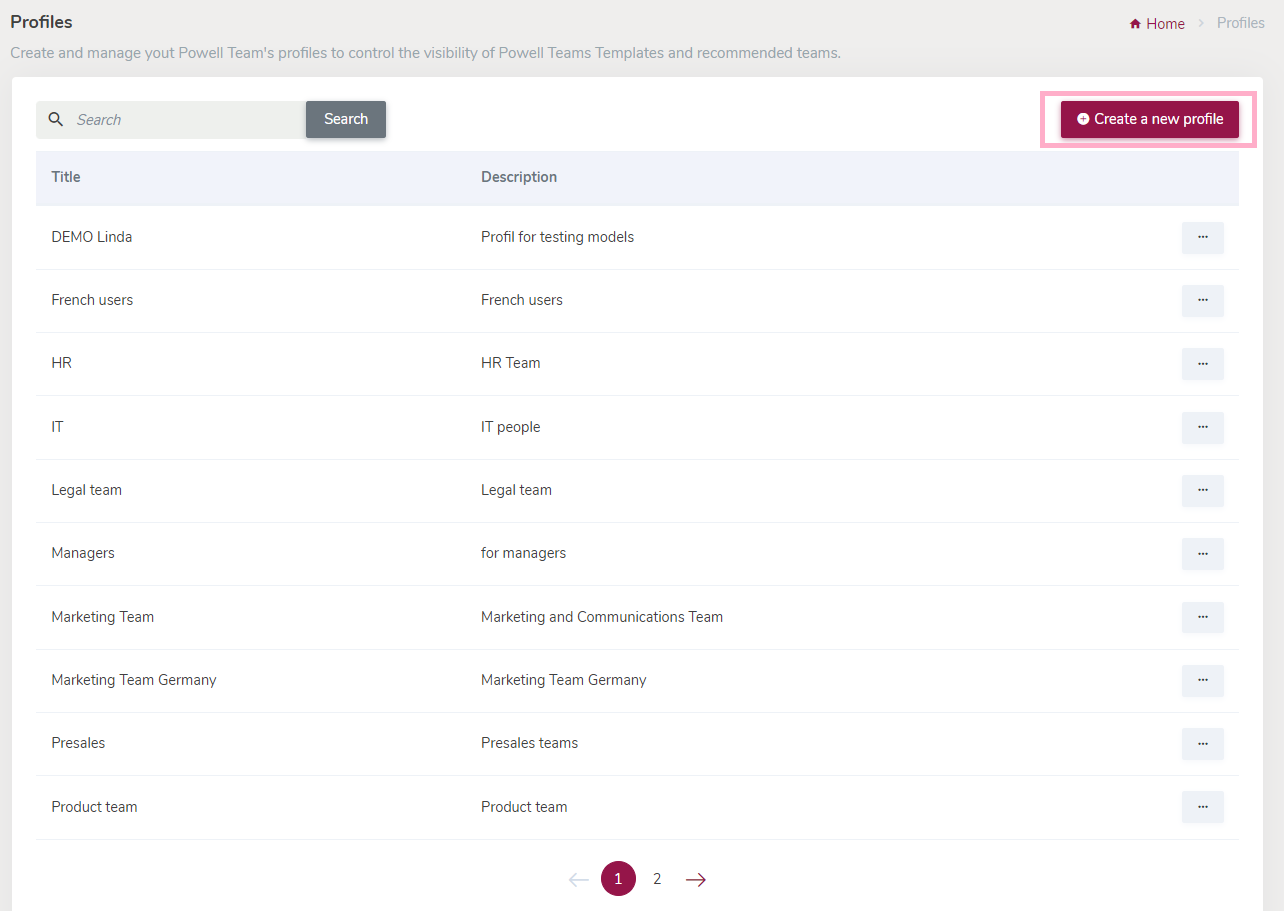Image resolution: width=1284 pixels, height=911 pixels.
Task: Open options menu for Legal team
Action: tap(1203, 490)
